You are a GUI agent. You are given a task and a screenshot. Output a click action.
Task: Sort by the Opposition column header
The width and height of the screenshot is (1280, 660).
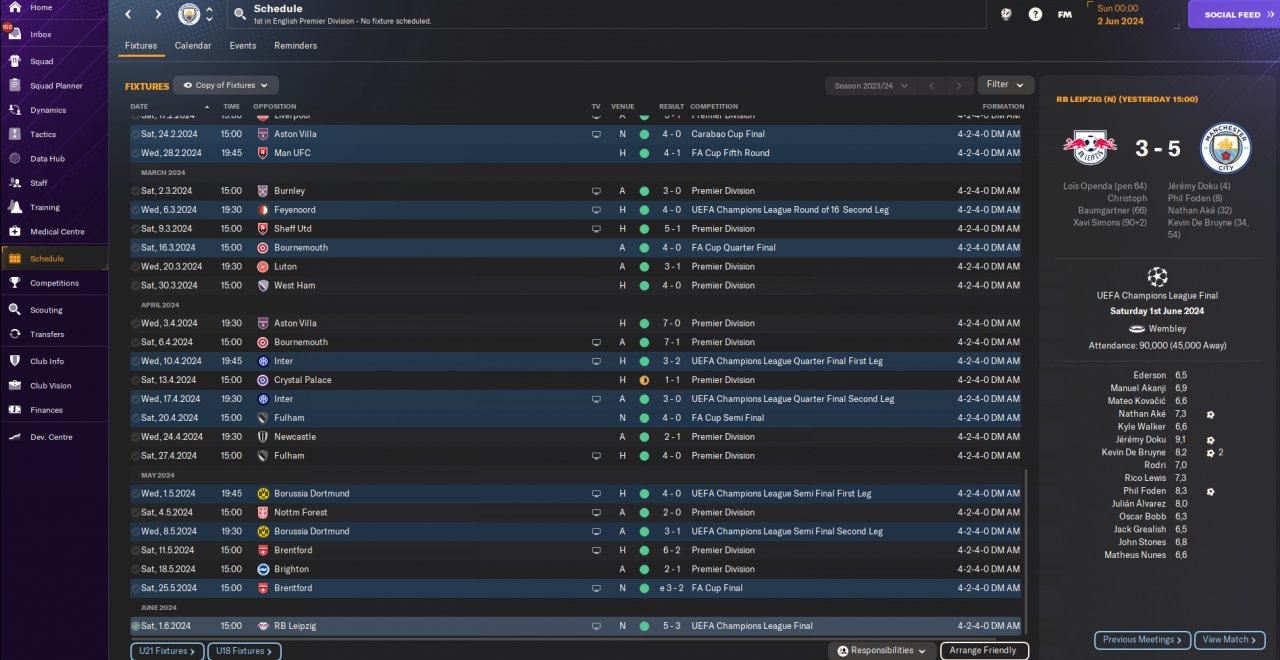tap(275, 106)
